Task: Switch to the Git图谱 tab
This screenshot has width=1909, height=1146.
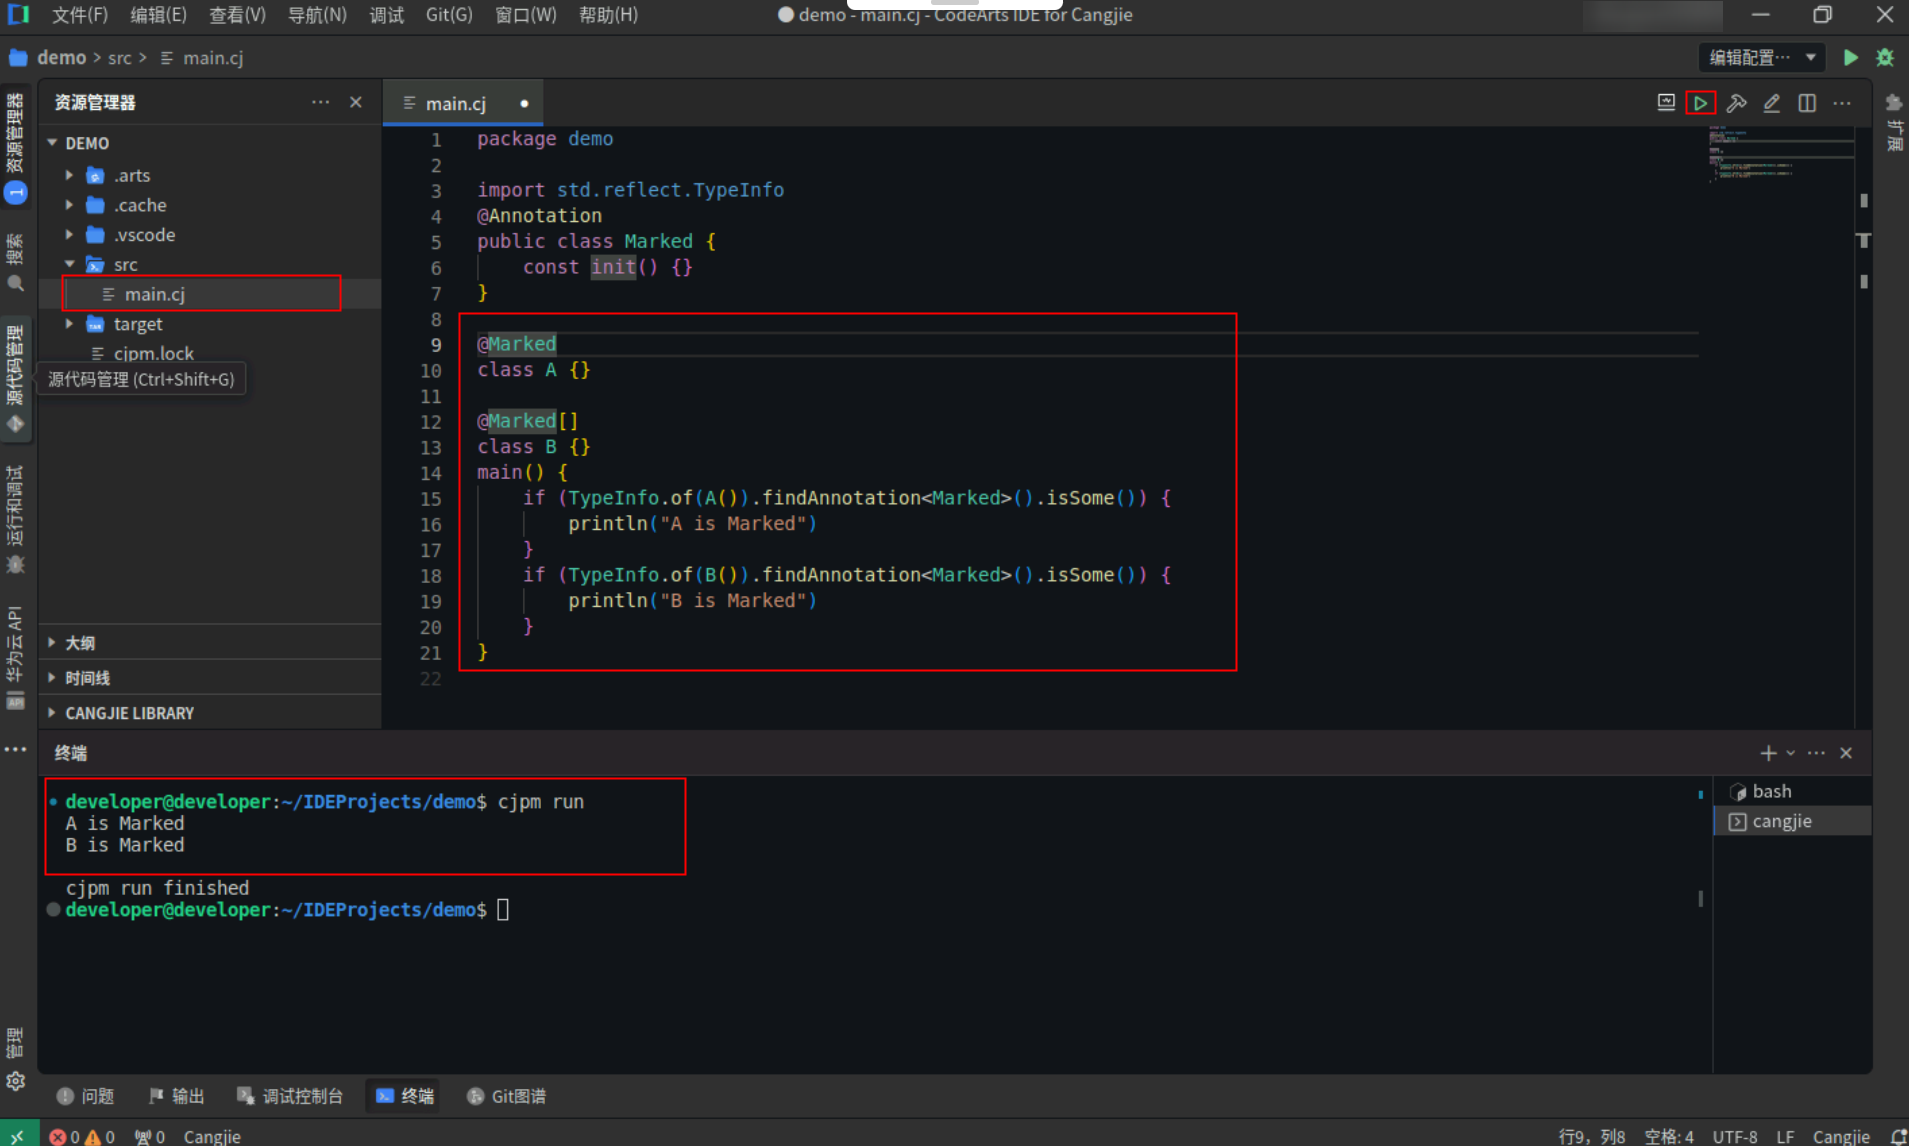Action: 506,1096
